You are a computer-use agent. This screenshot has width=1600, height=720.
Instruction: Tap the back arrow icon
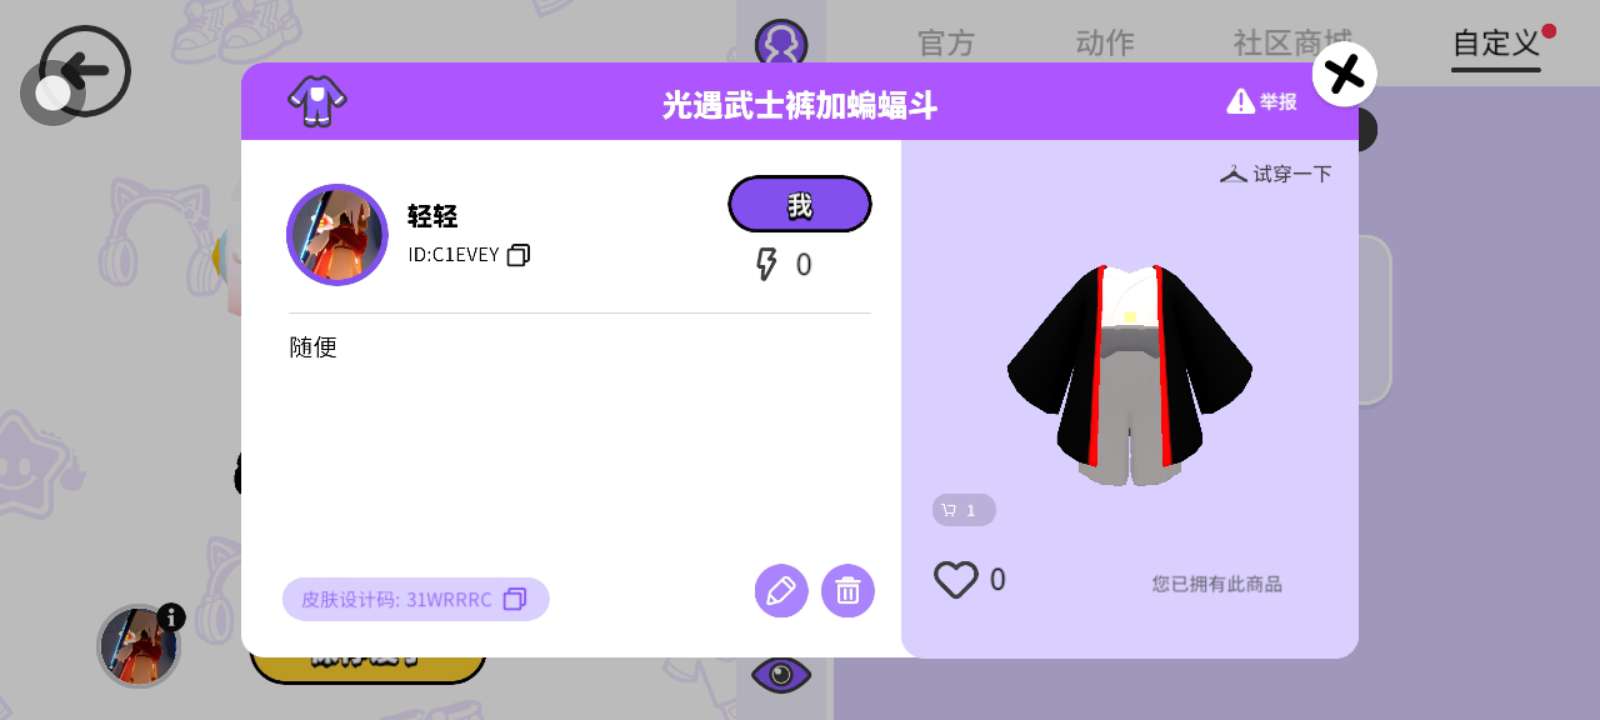coord(84,71)
